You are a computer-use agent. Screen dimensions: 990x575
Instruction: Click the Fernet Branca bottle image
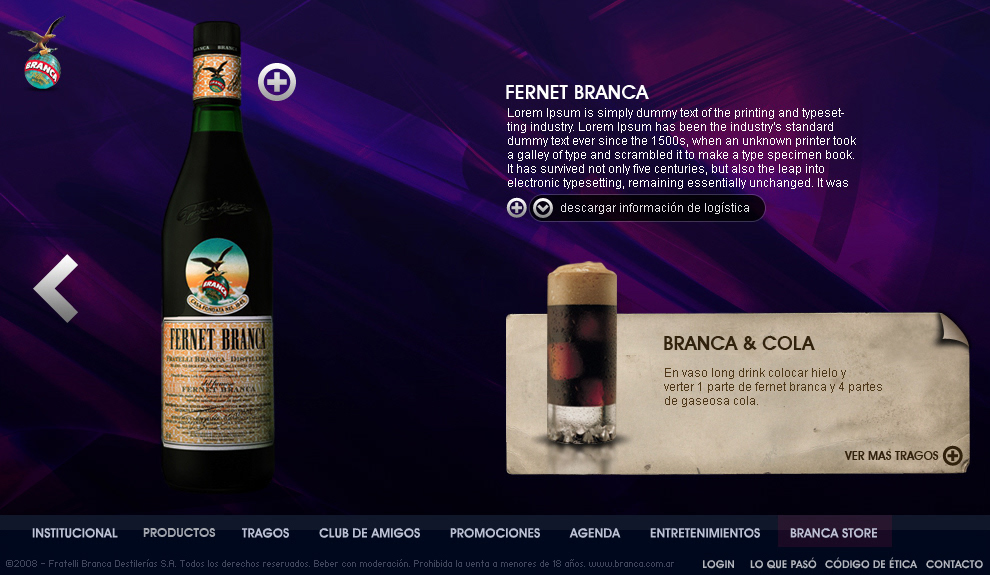[x=218, y=256]
